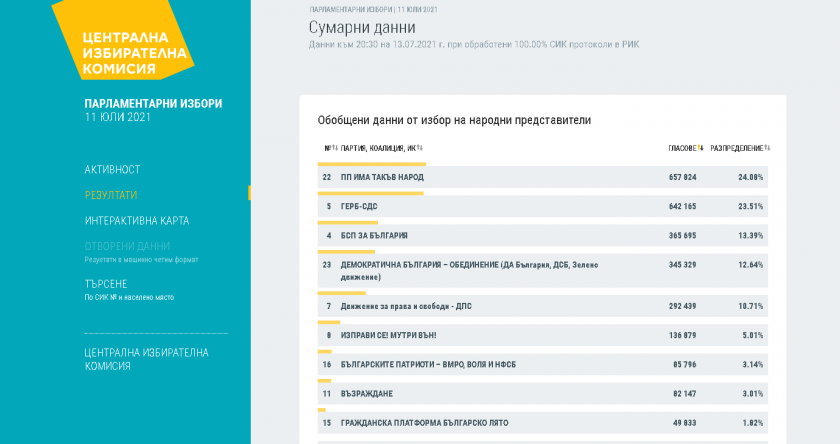The height and width of the screenshot is (444, 840).
Task: Click Парламентарни избори sidebar heading
Action: 153,104
